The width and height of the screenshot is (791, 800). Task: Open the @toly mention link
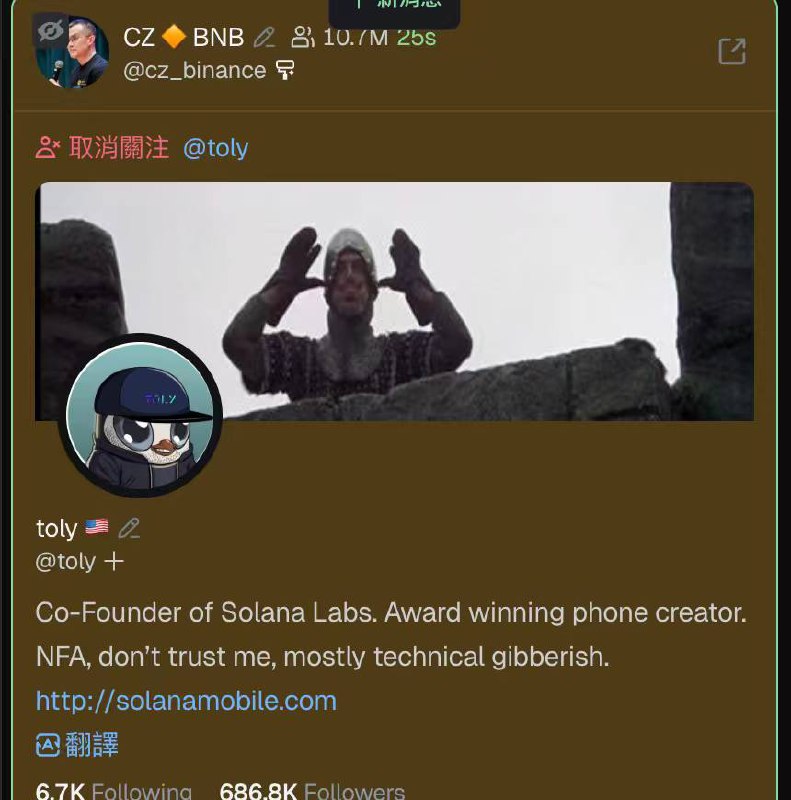[215, 148]
